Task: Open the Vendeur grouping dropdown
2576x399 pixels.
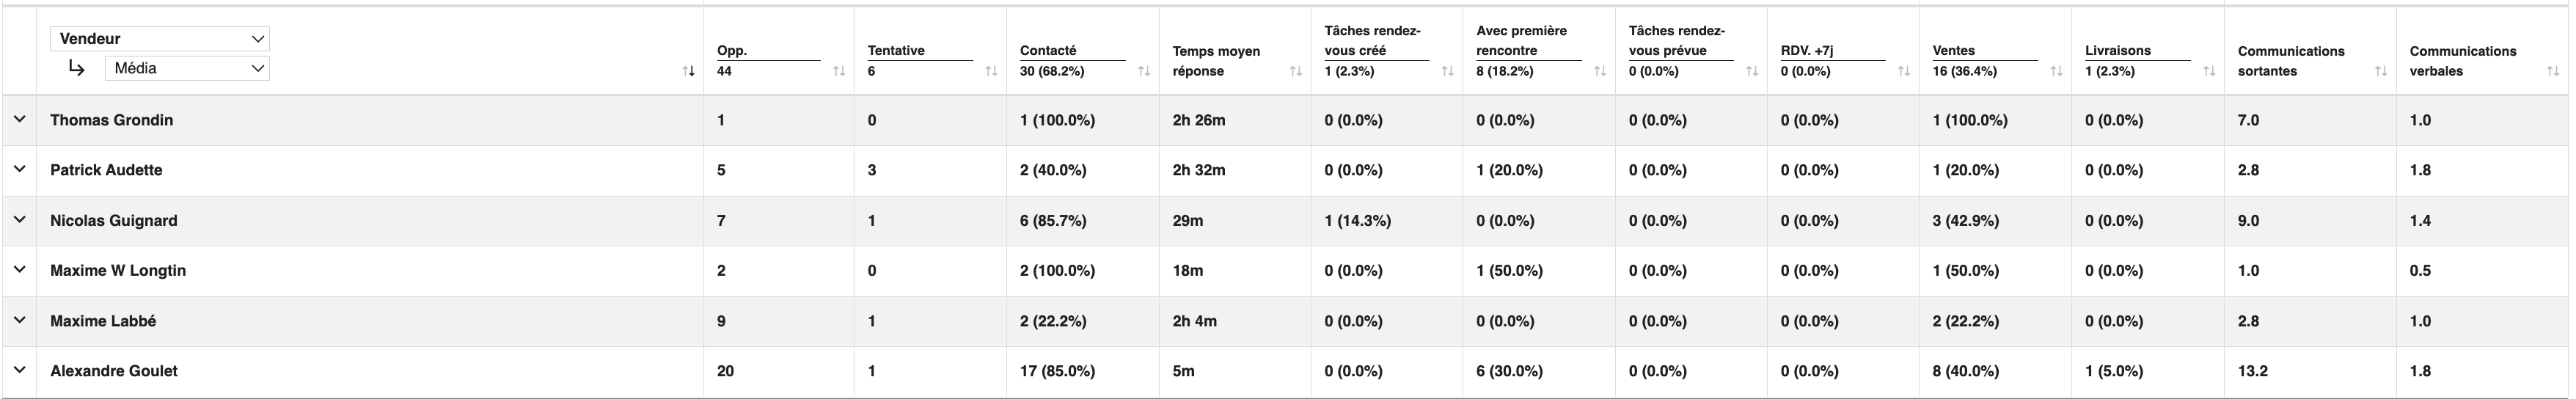Action: click(x=160, y=39)
